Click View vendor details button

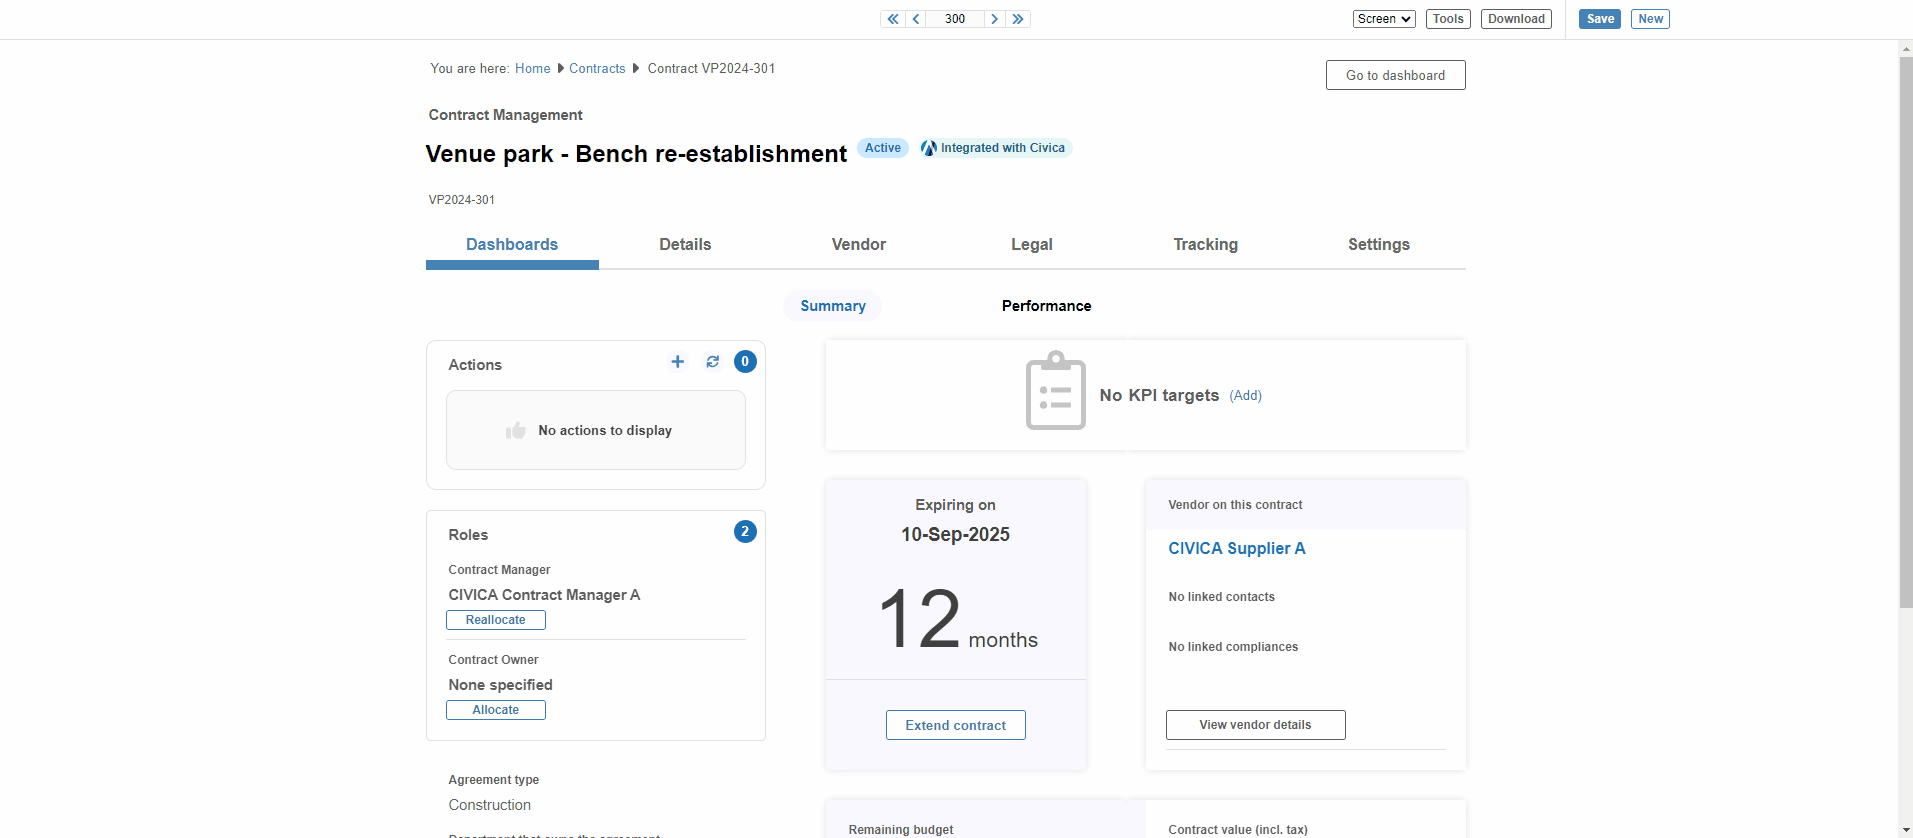click(1256, 725)
